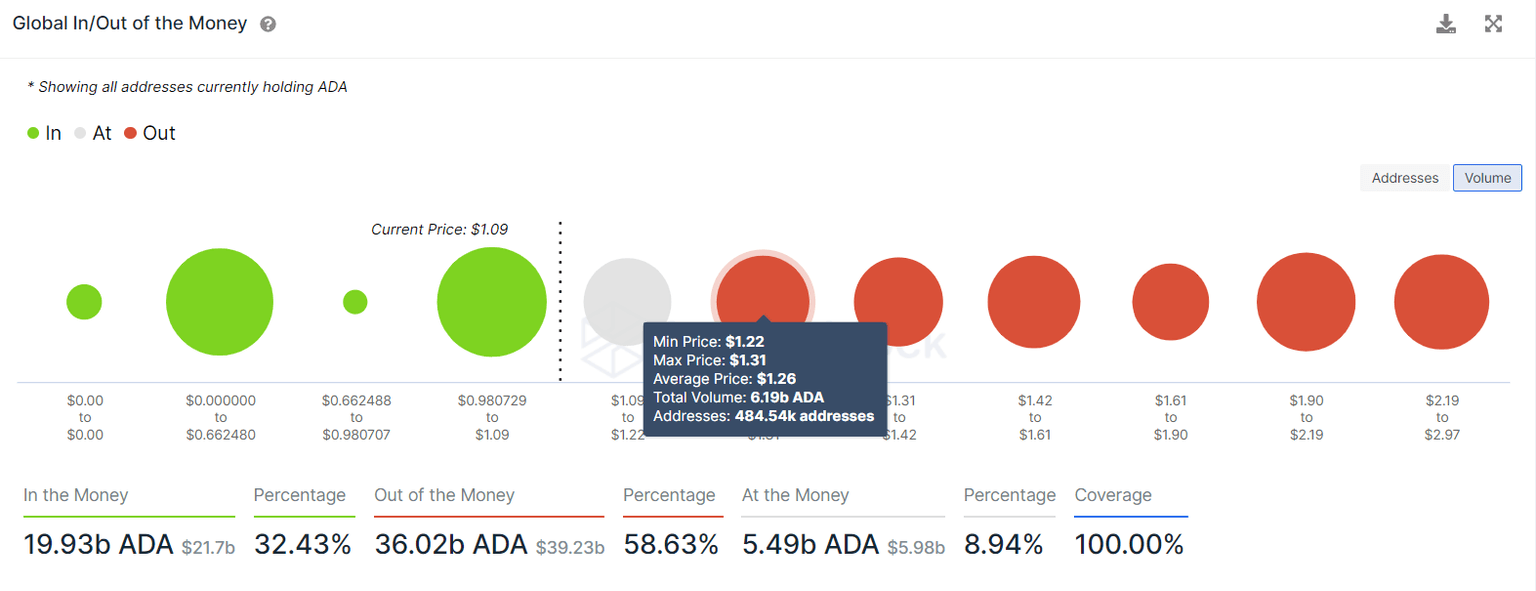Screen dimensions: 1536x591
Task: Switch to Addresses view
Action: pyautogui.click(x=1404, y=178)
